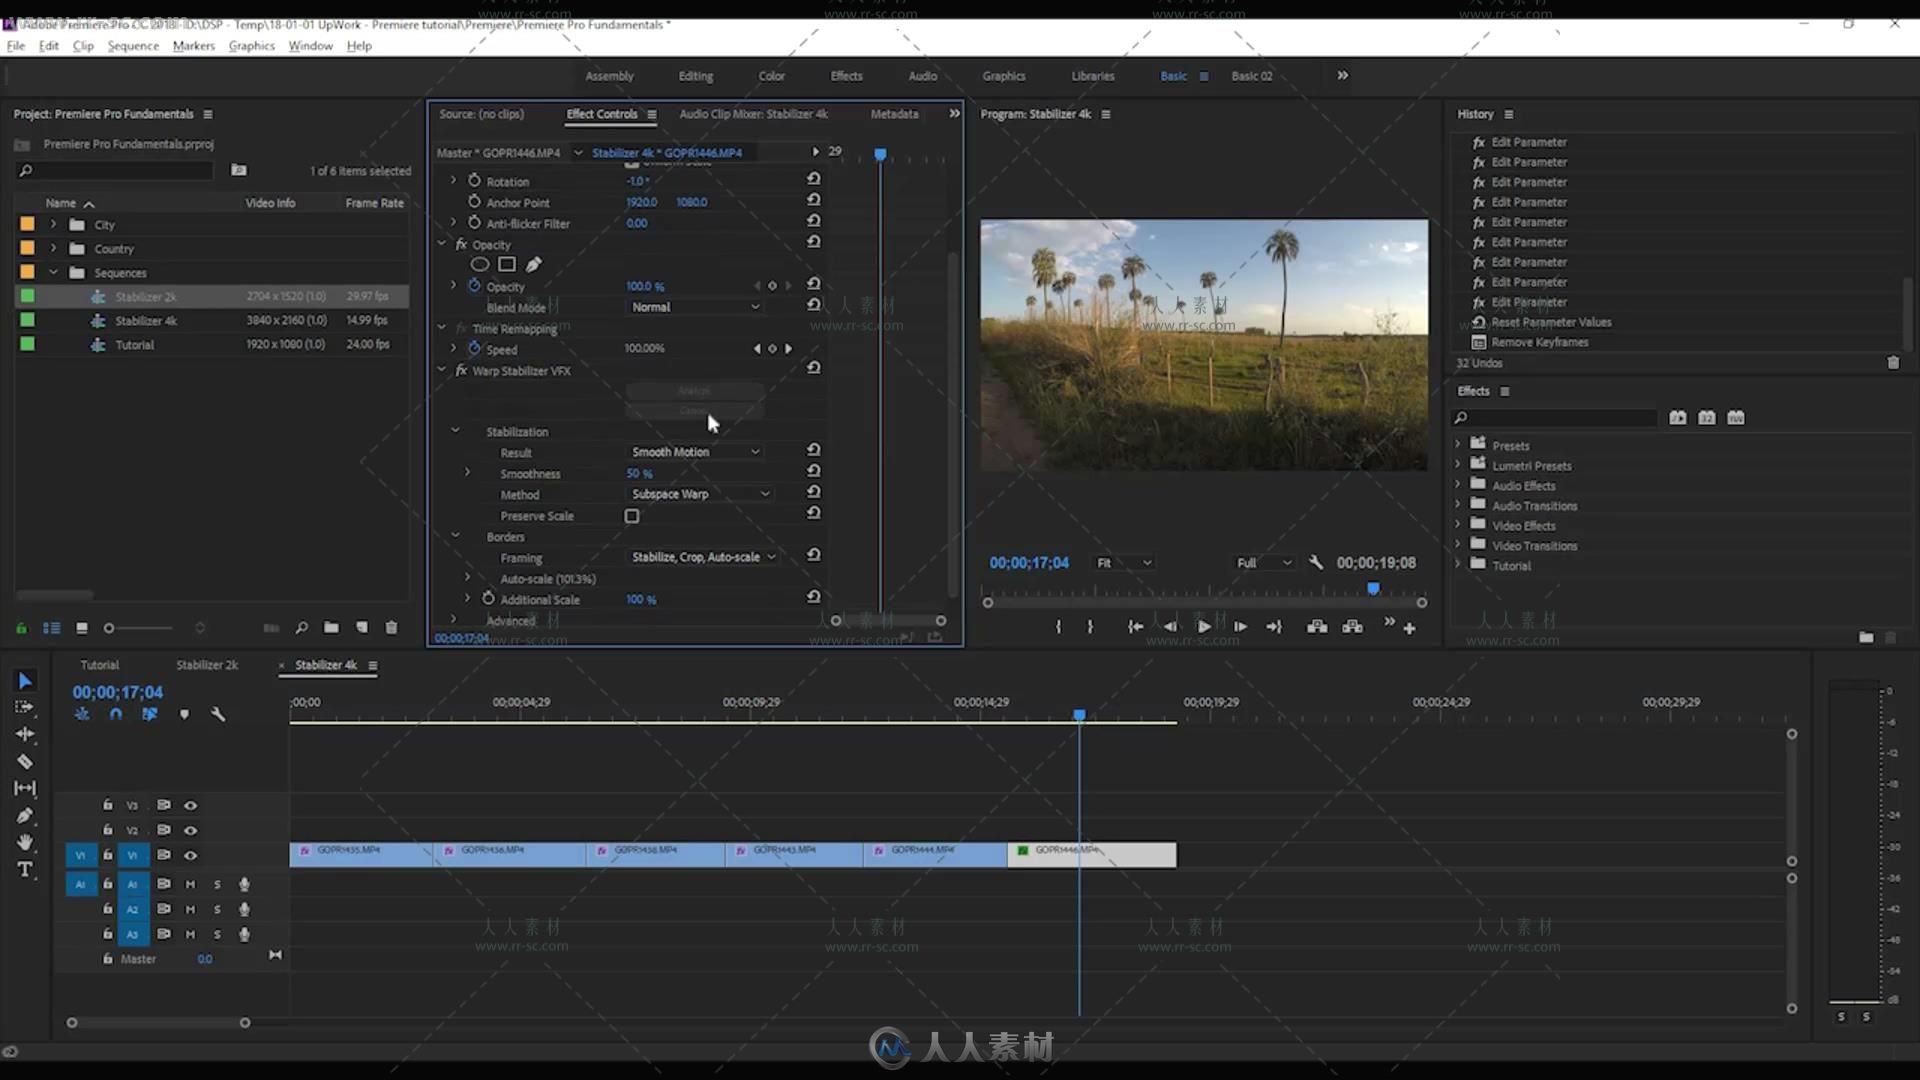Click the Extract button in Program monitor
The width and height of the screenshot is (1920, 1080).
coord(1353,627)
